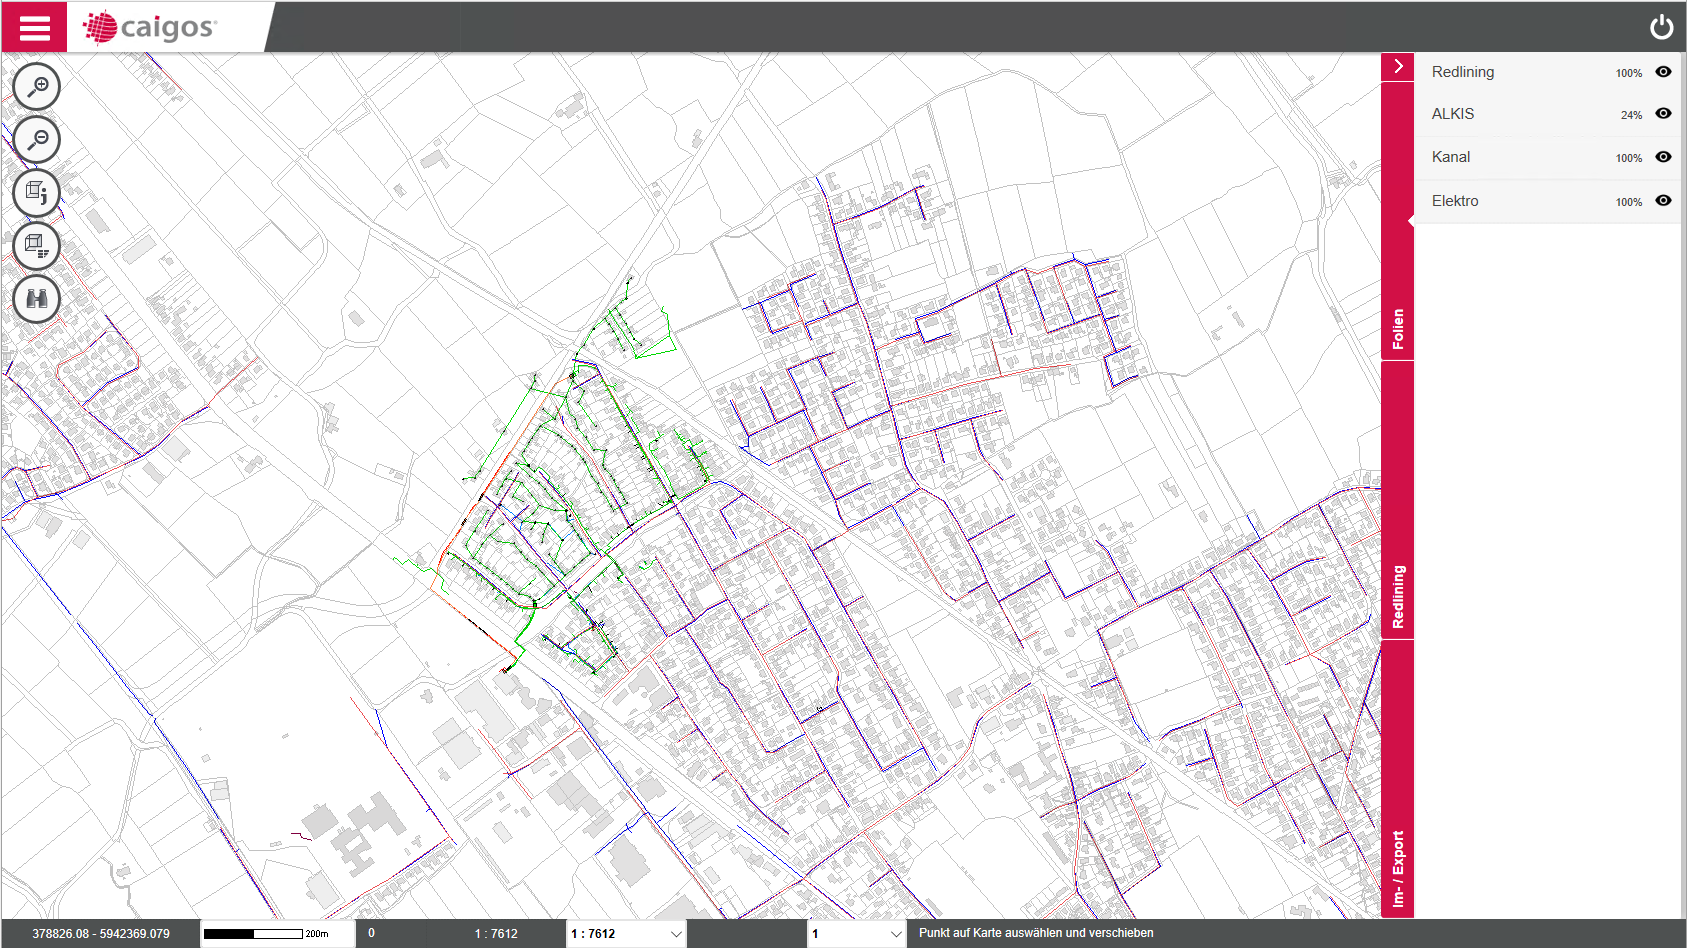The image size is (1687, 948).
Task: Hide the Elektro layer
Action: (1663, 201)
